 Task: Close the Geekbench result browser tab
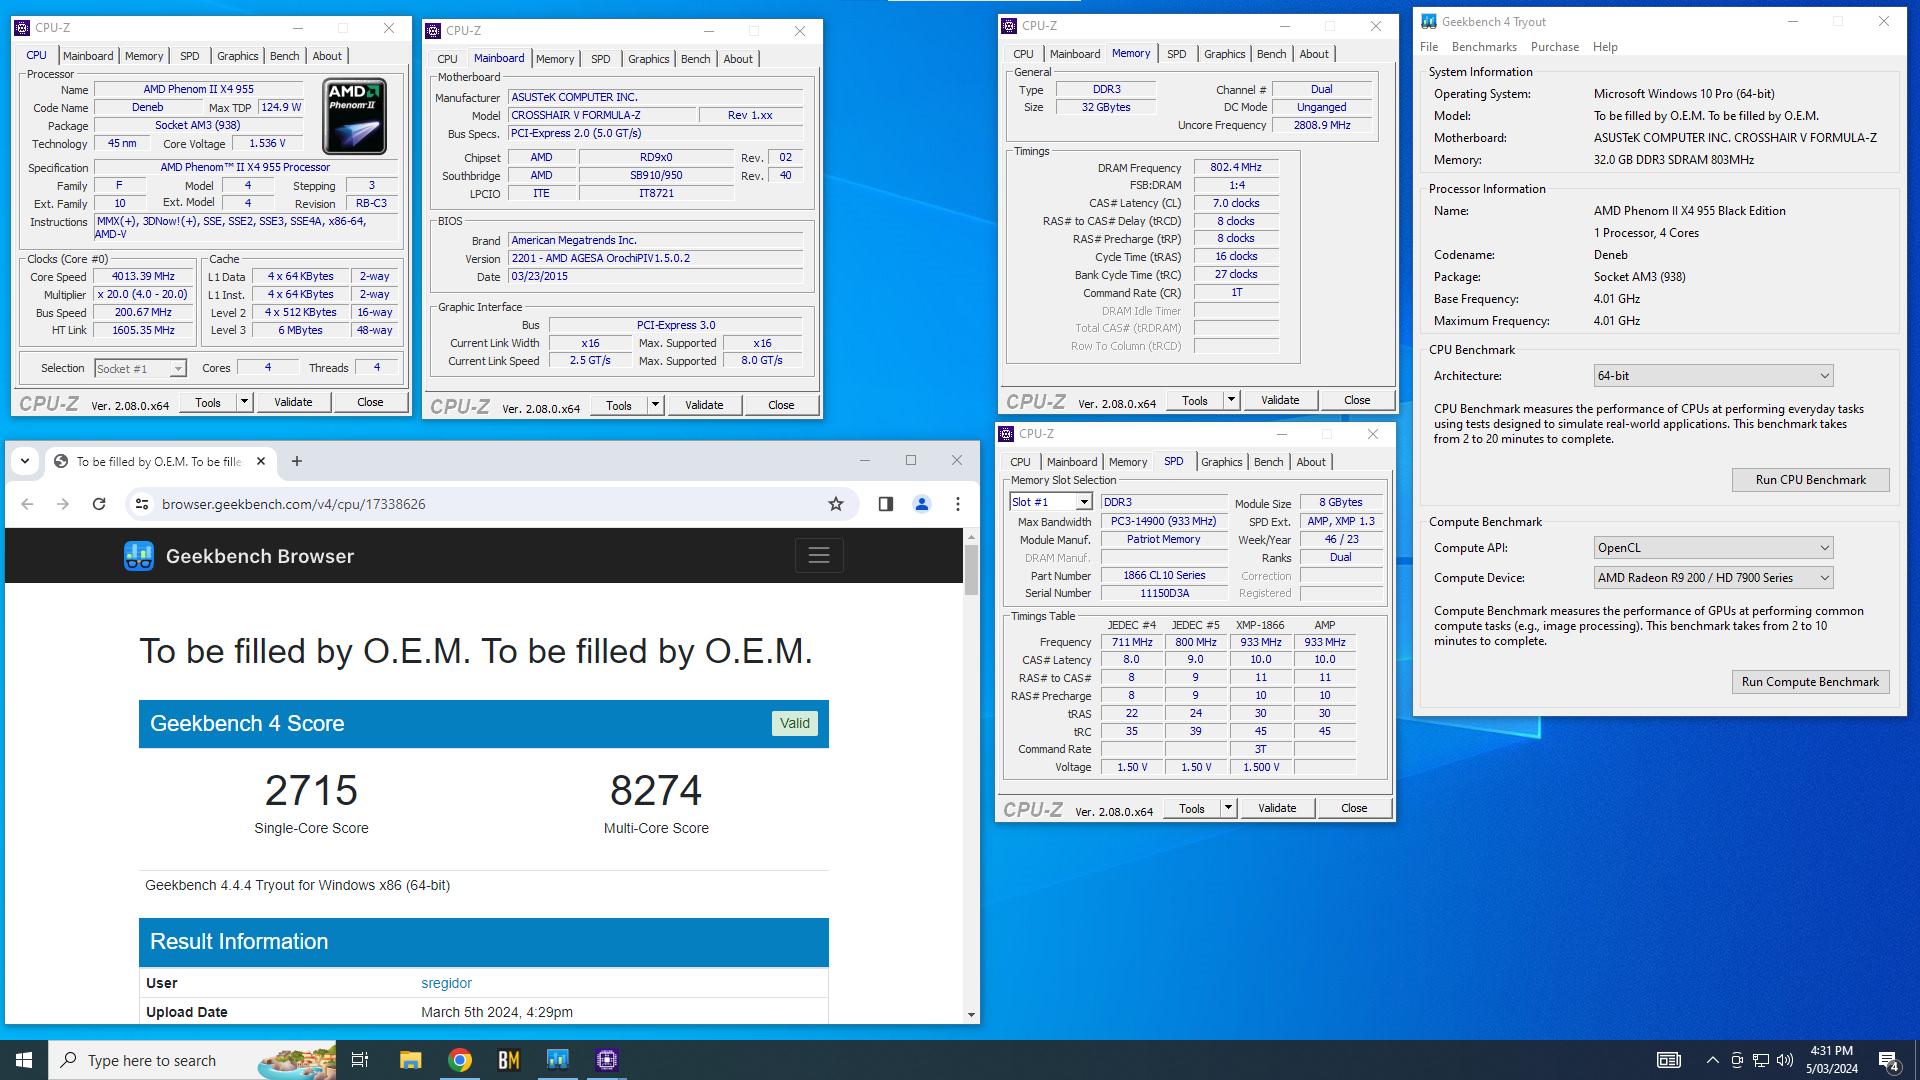point(261,461)
